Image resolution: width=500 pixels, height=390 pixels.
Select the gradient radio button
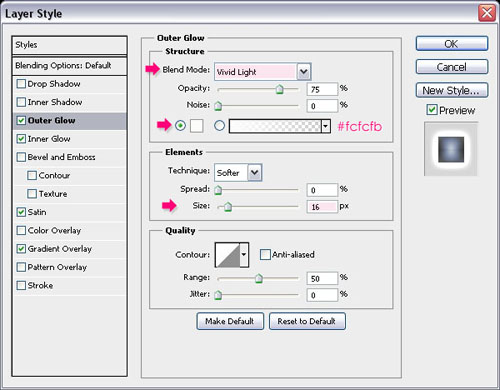(x=219, y=126)
